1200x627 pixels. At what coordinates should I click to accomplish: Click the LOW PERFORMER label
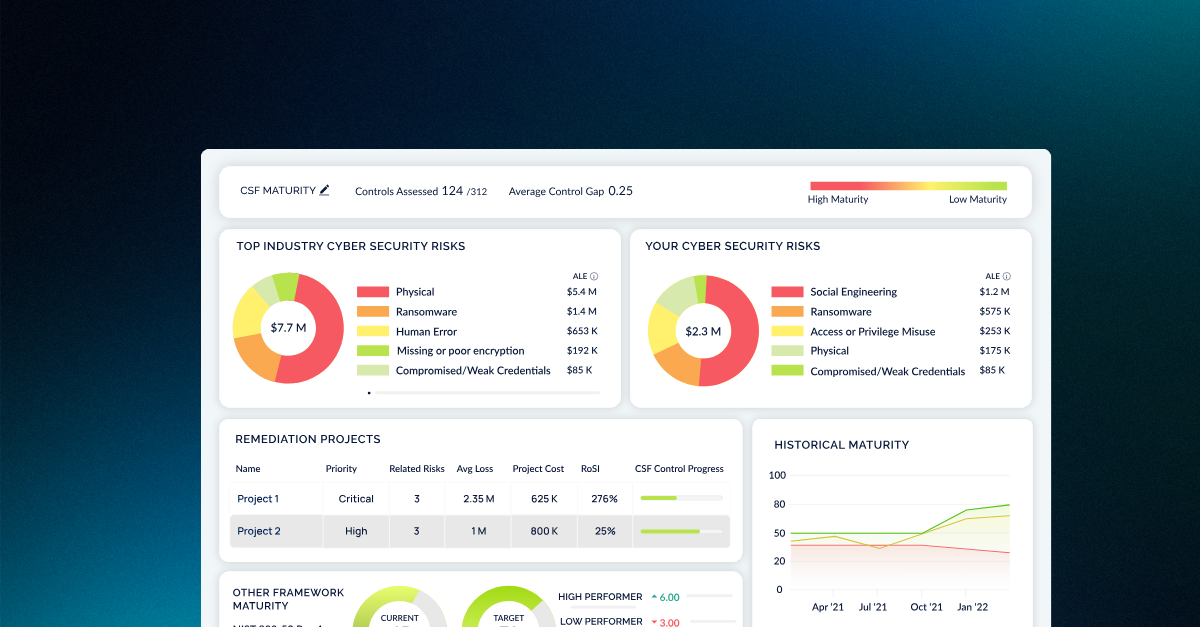[x=600, y=621]
